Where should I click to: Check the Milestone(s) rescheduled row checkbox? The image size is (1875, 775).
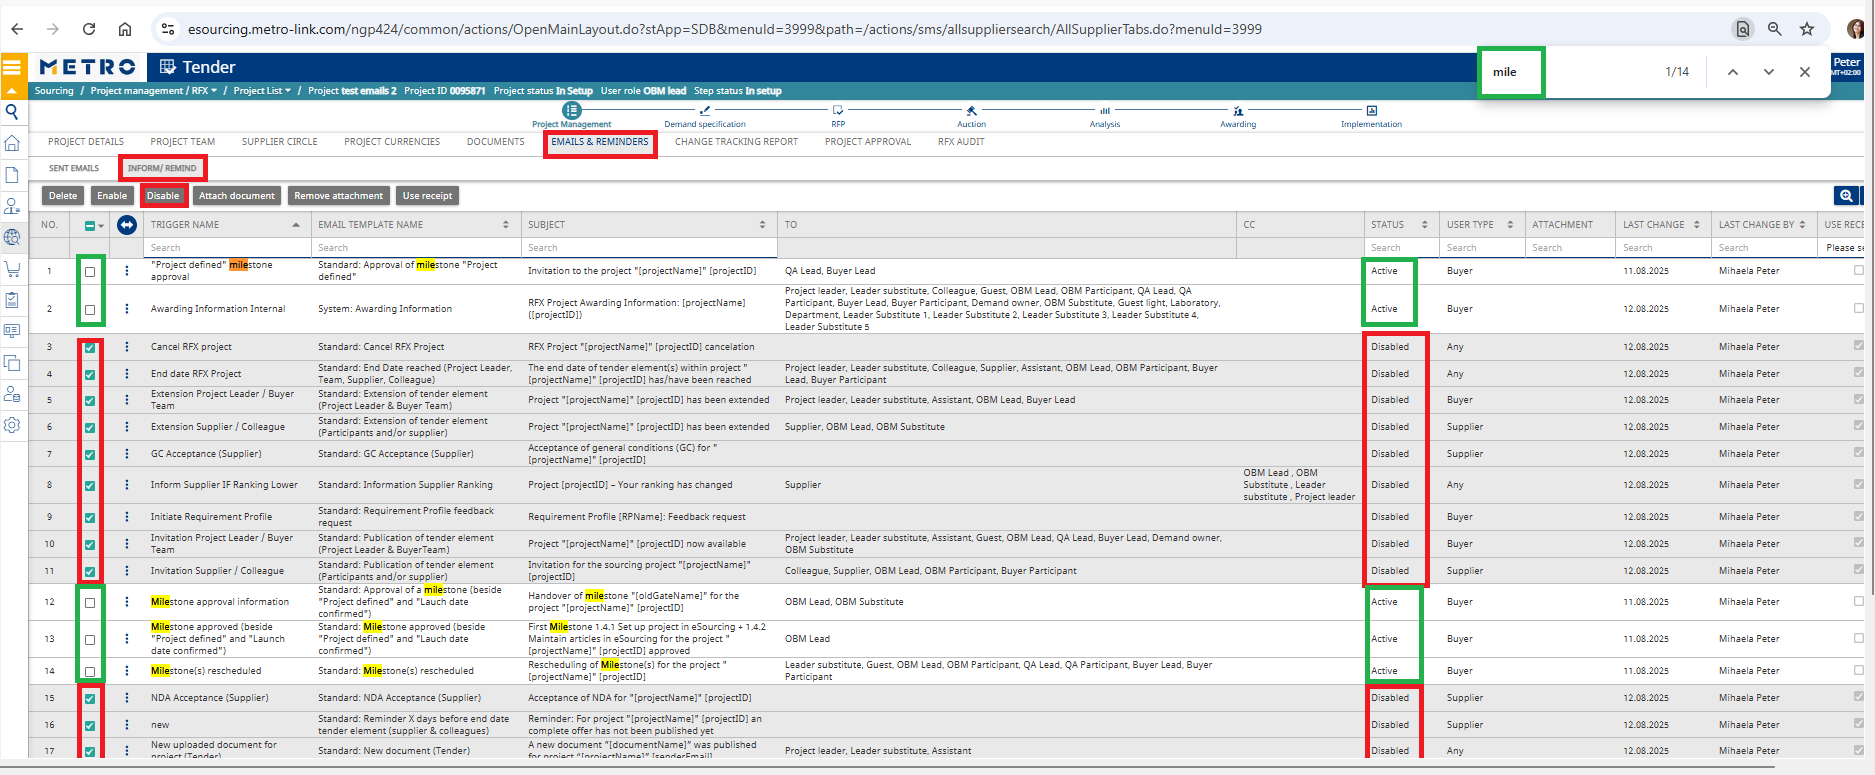90,672
